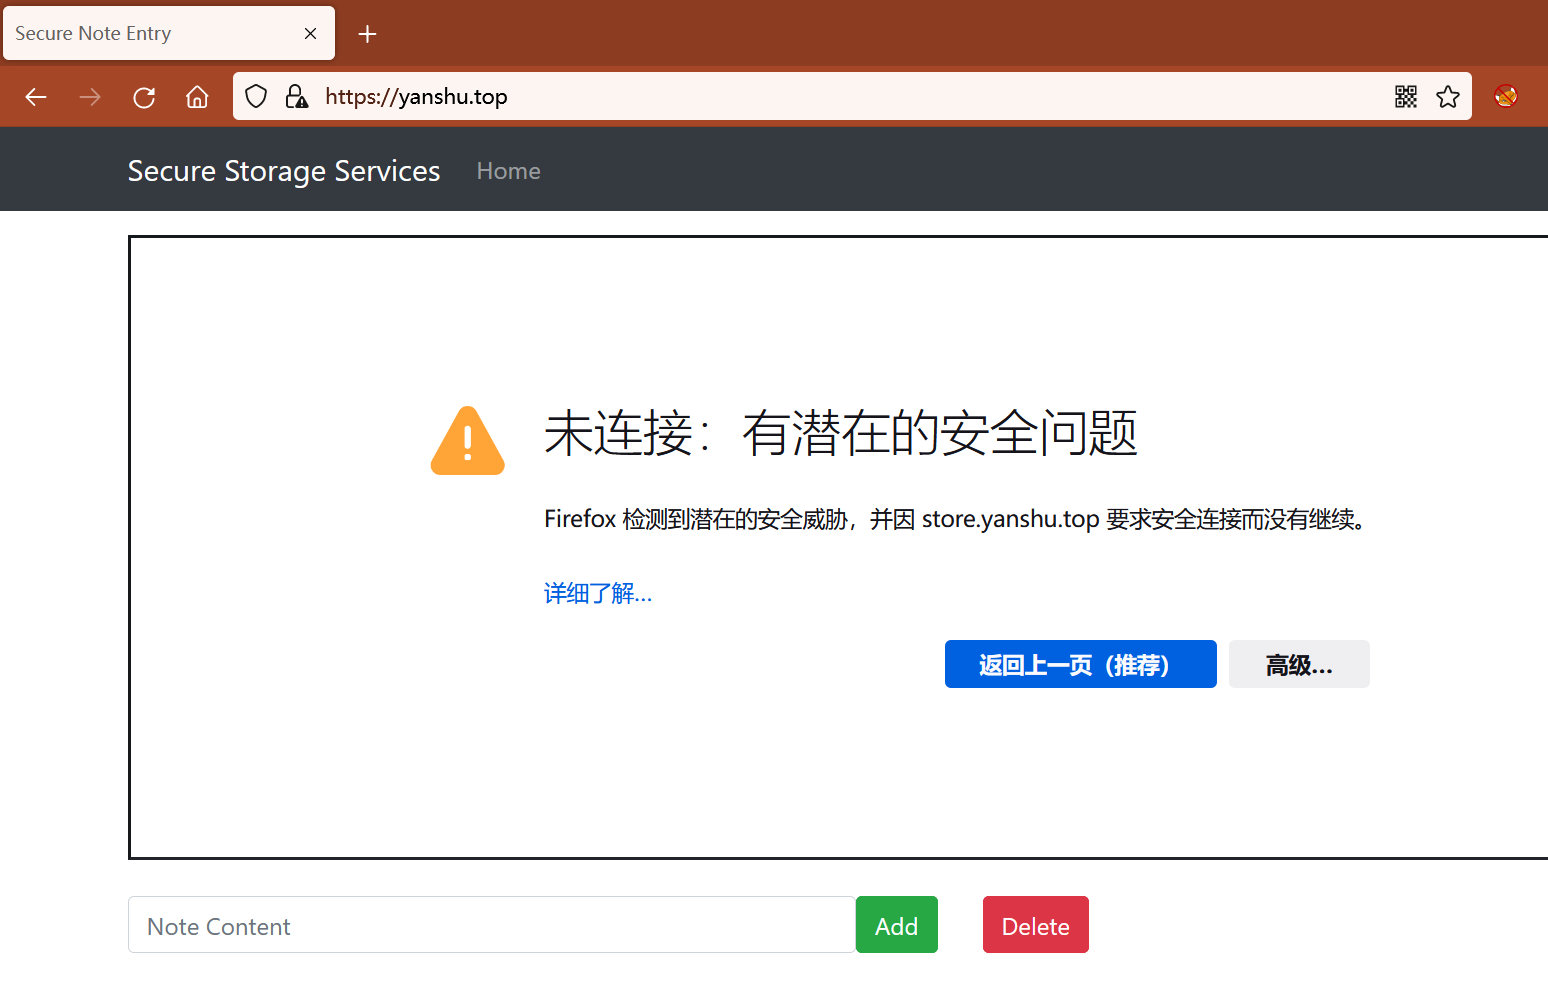Click the browser forward arrow

[90, 97]
